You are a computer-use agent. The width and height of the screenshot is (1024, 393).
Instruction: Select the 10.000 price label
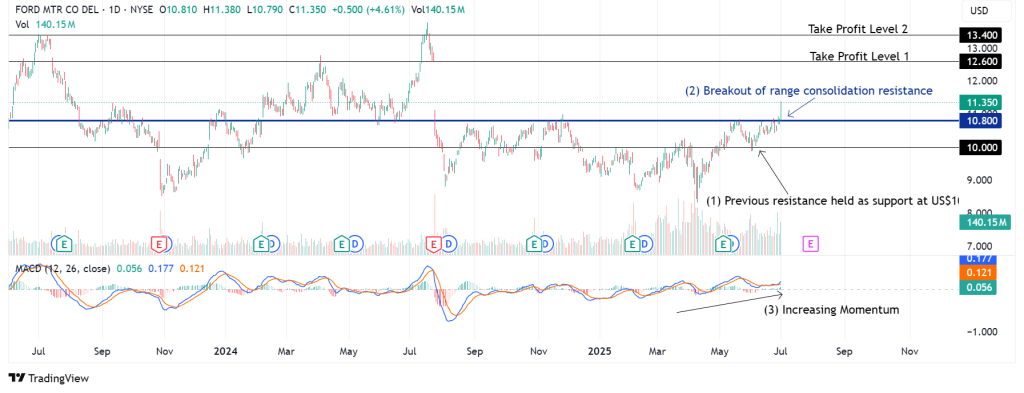pyautogui.click(x=979, y=148)
